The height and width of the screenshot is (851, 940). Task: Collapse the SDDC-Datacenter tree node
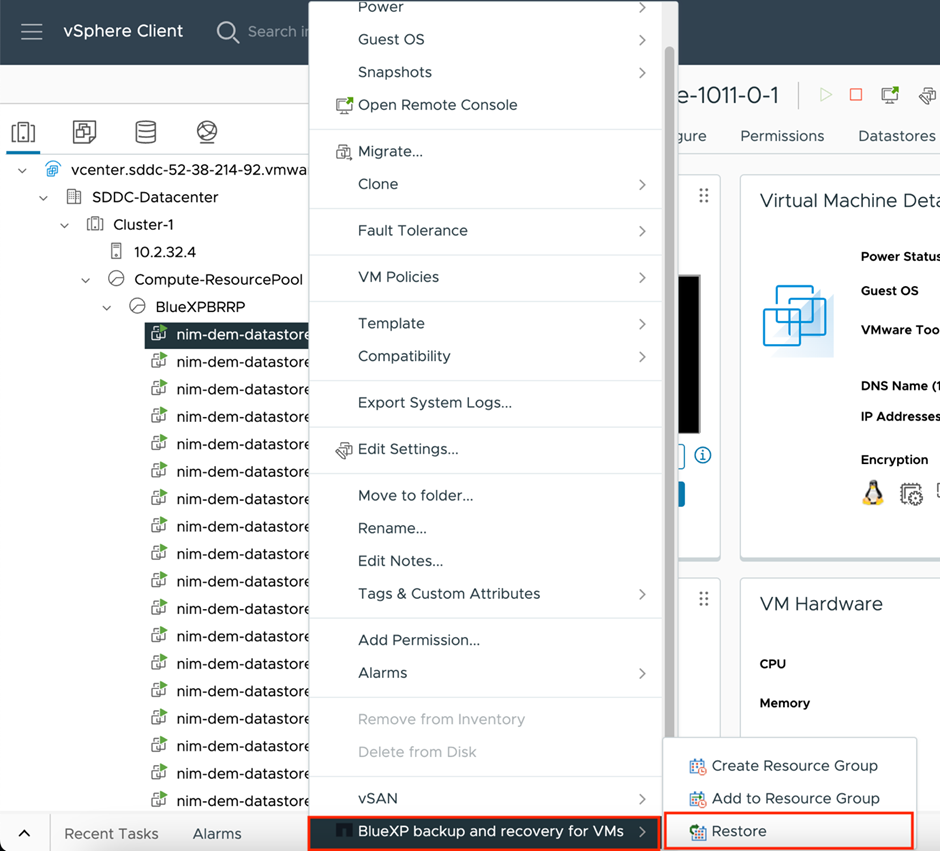tap(43, 198)
